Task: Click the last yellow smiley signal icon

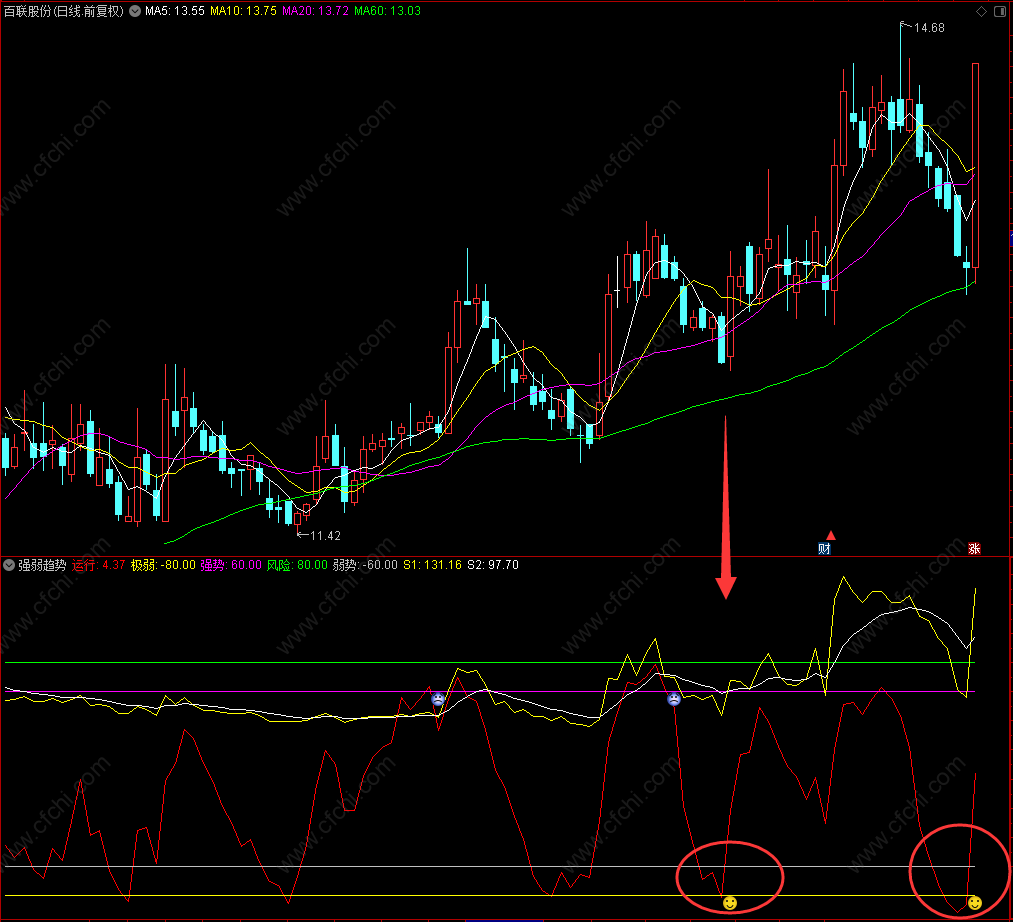Action: pos(974,903)
